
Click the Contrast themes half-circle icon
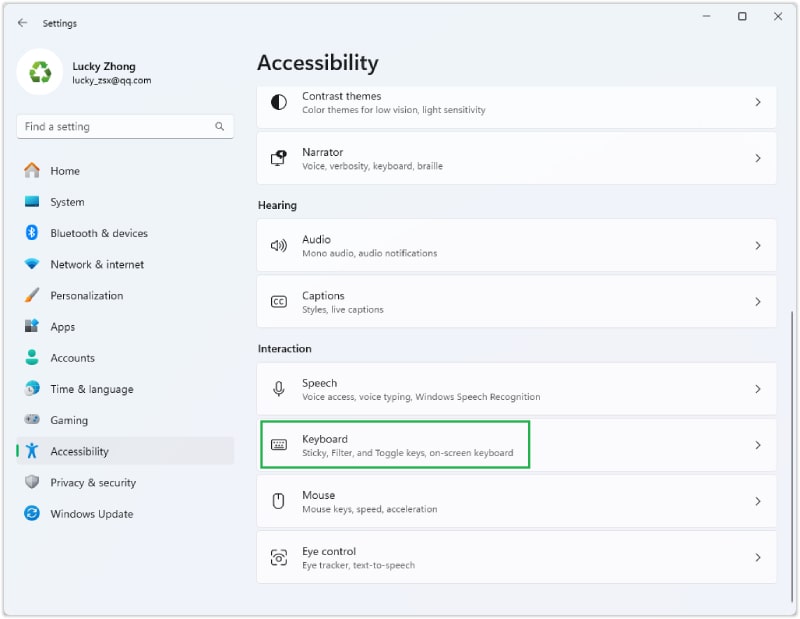point(279,102)
